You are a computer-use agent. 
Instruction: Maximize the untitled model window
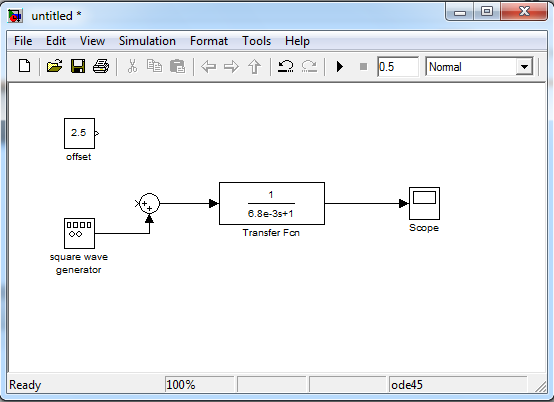pos(487,12)
